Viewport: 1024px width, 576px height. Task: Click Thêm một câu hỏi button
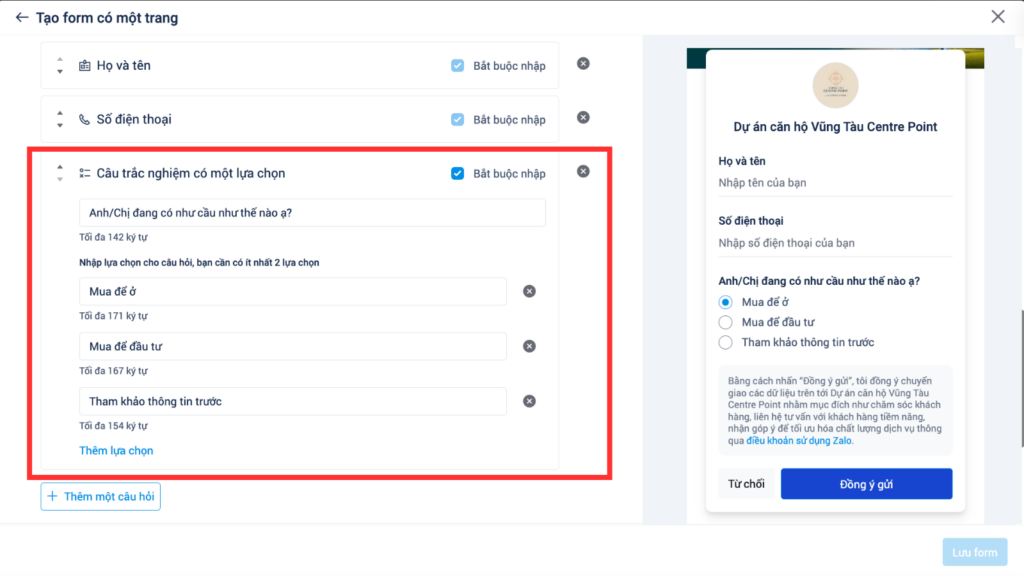101,496
